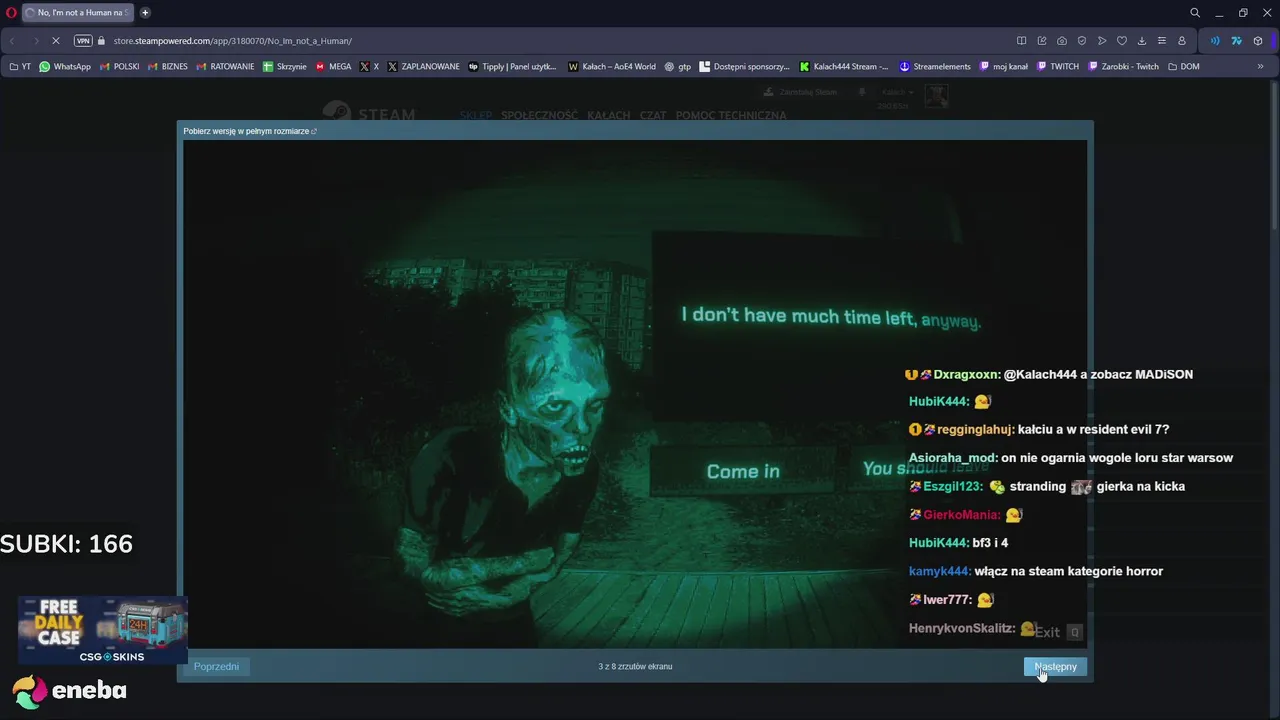Open the RATOWANIE Gmail bookmark
1280x720 pixels.
point(225,66)
